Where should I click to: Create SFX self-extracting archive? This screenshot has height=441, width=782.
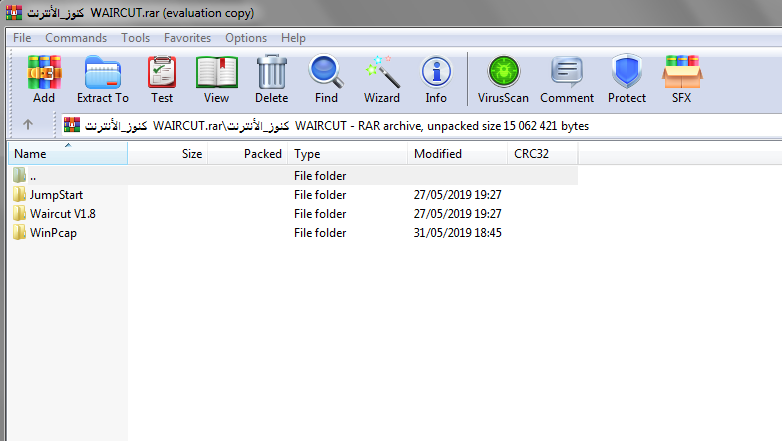click(682, 79)
